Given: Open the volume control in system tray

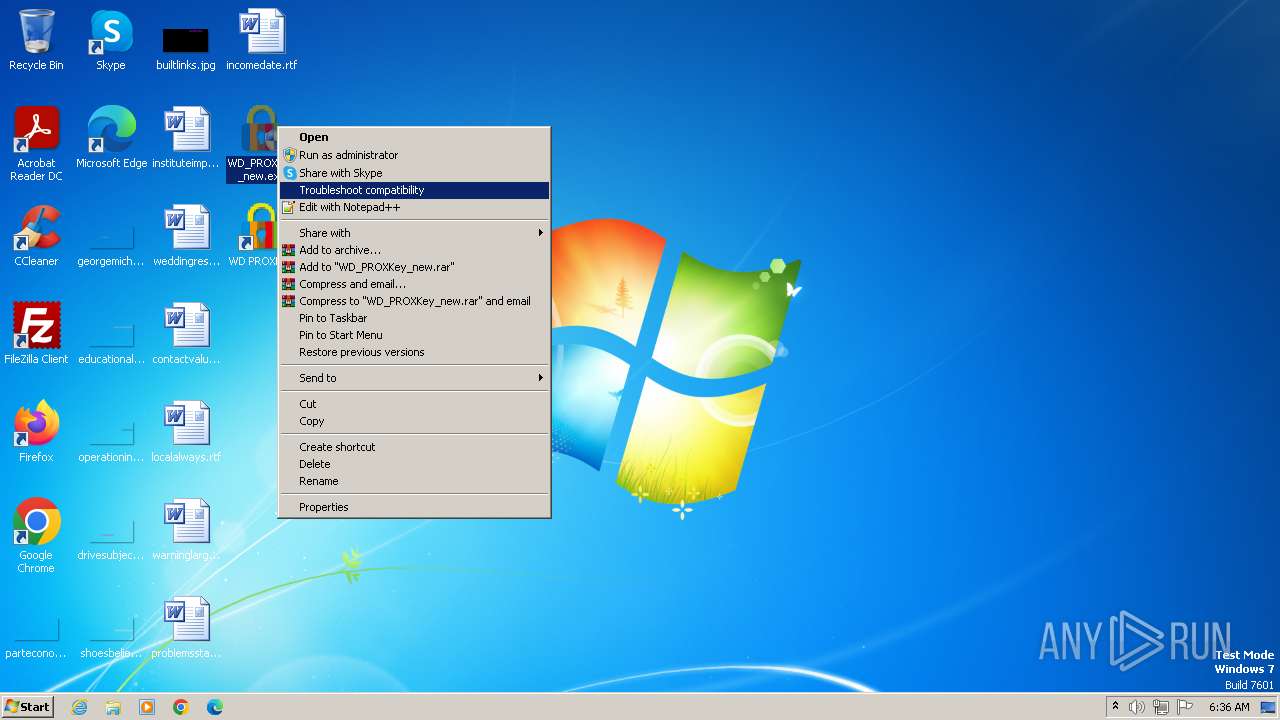Looking at the screenshot, I should pos(1137,707).
